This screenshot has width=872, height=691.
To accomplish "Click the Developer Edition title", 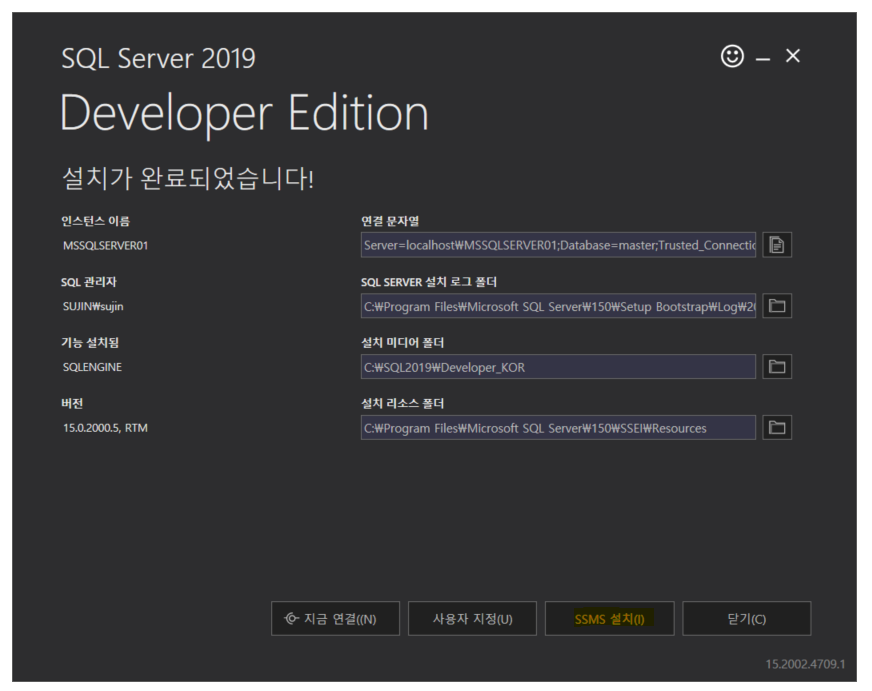I will tap(244, 114).
